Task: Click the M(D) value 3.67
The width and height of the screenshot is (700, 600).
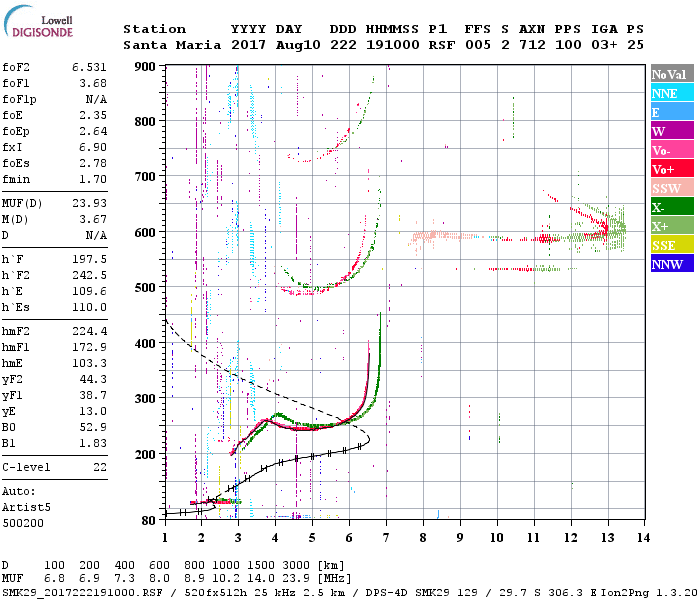Action: (x=93, y=219)
